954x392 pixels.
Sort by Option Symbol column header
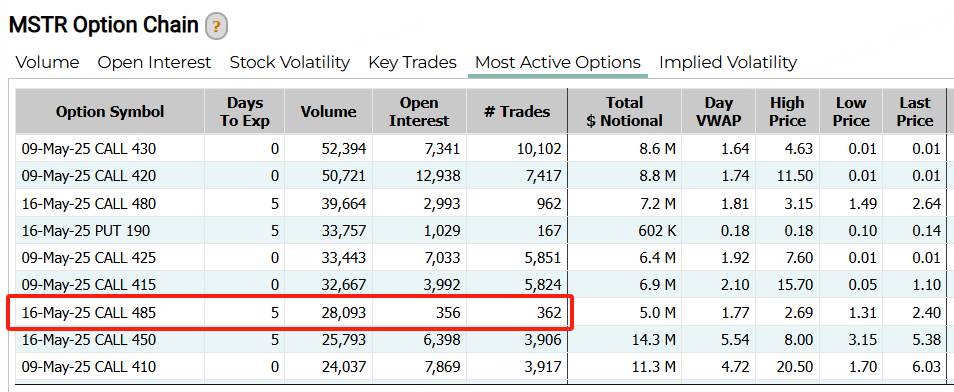(110, 111)
